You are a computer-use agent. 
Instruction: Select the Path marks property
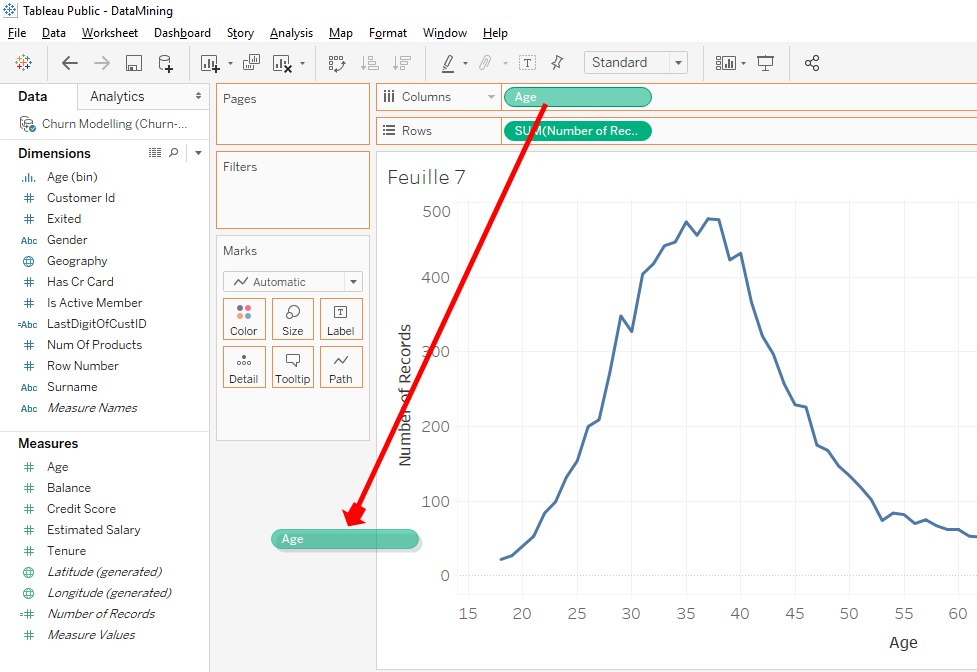point(341,367)
